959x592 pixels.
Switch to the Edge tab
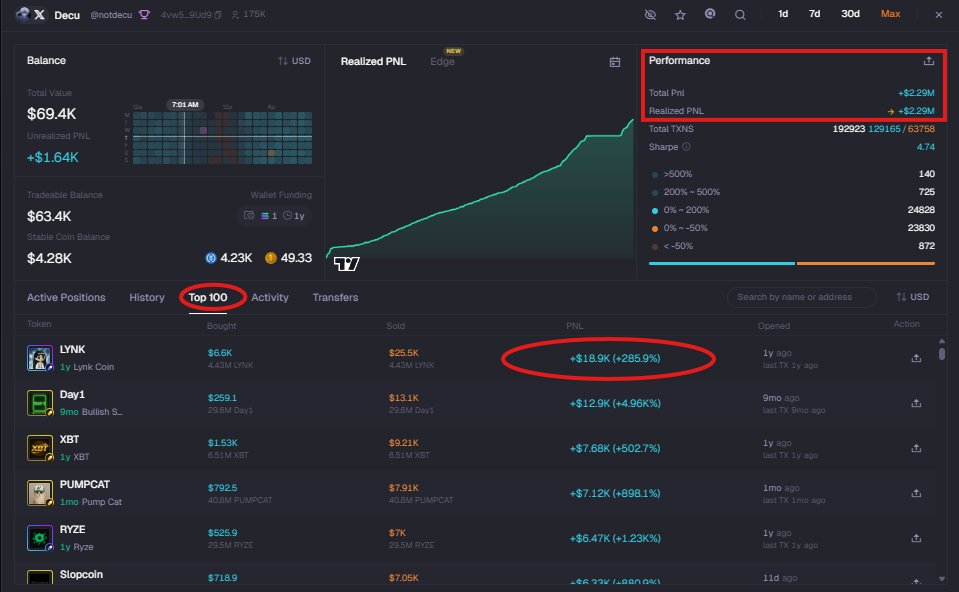[x=442, y=61]
